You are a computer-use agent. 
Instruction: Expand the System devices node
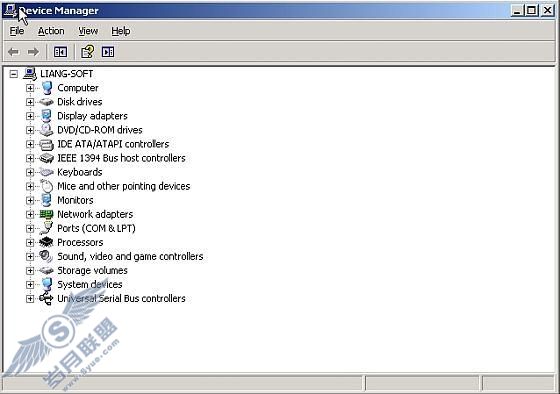[x=30, y=285]
